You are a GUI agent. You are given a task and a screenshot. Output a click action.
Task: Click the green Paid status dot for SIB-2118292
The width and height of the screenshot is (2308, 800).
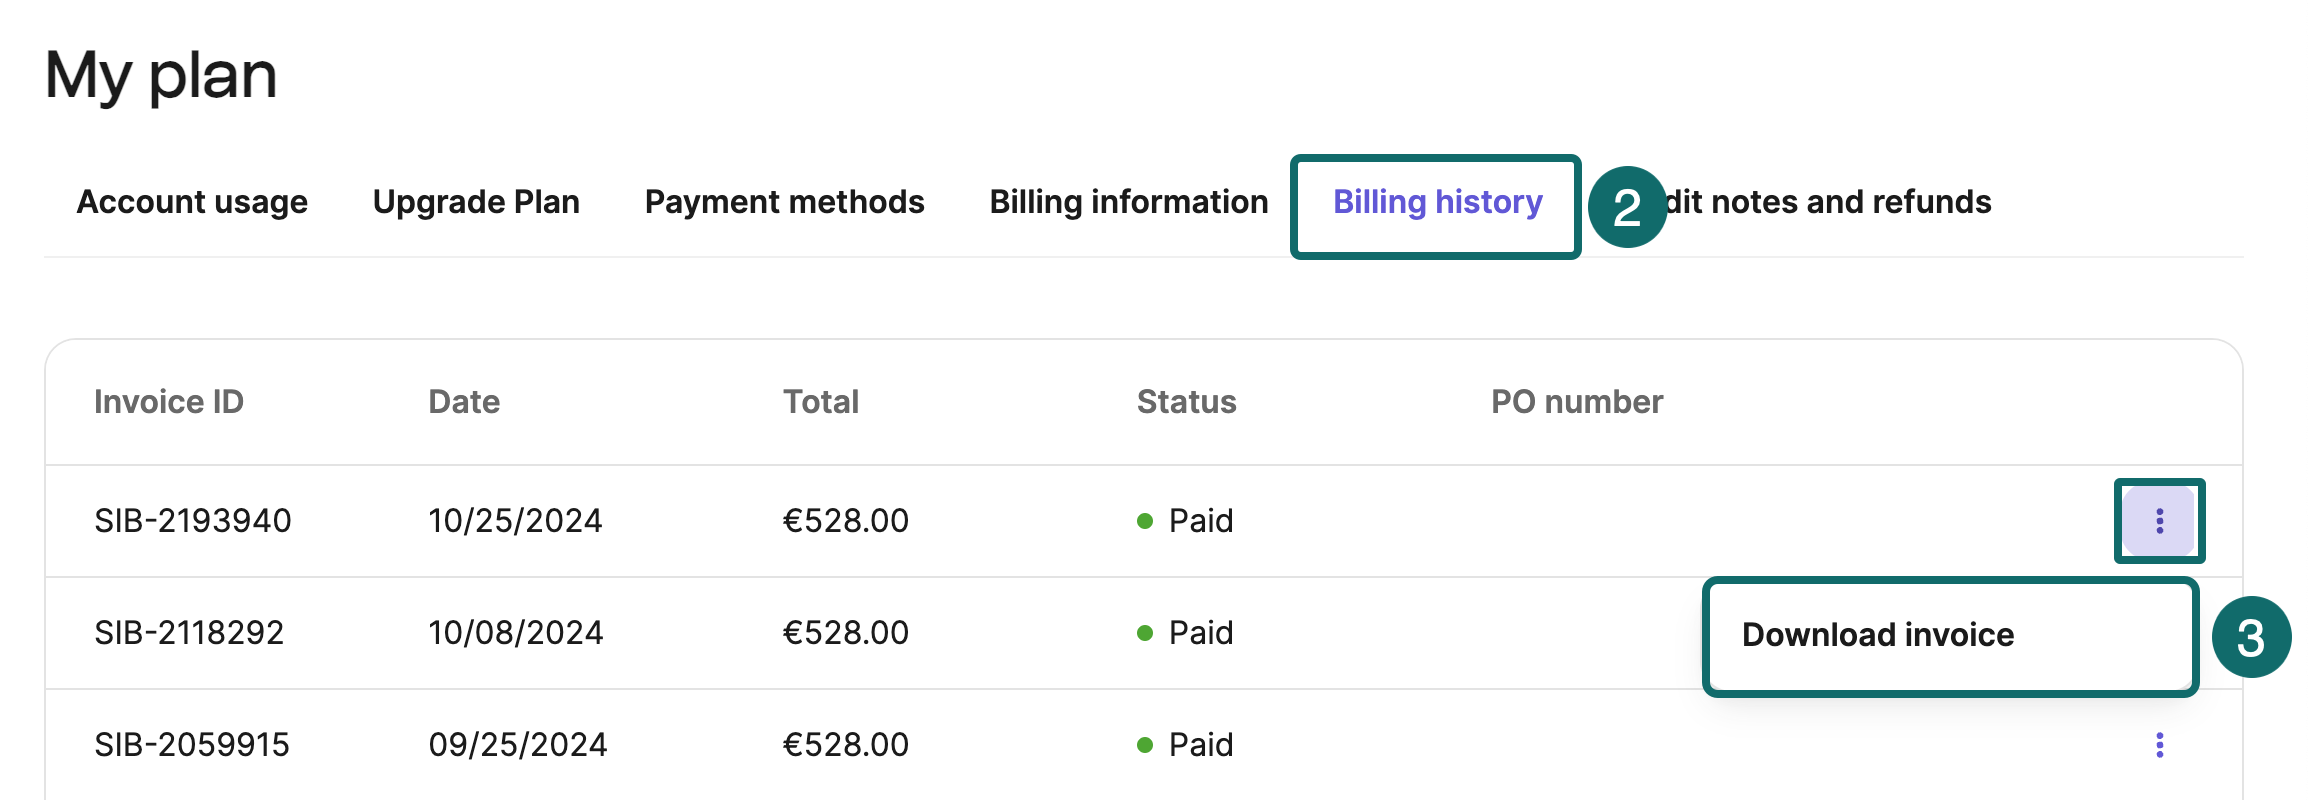(x=1146, y=632)
